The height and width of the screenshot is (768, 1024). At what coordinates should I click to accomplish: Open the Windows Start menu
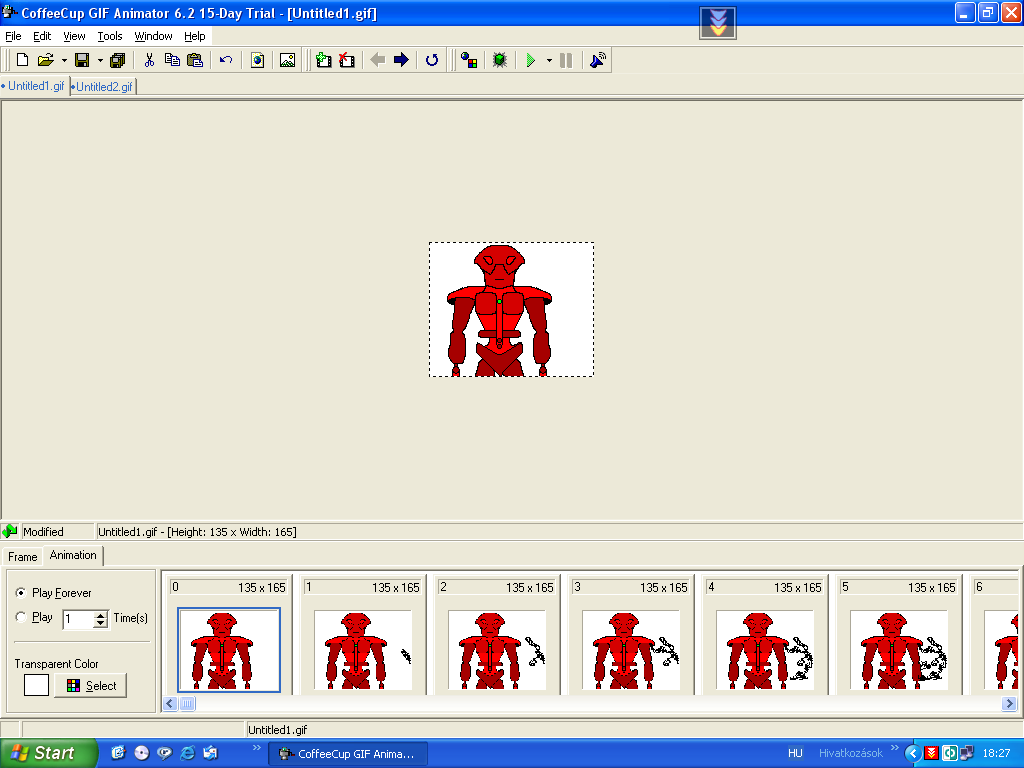coord(49,753)
